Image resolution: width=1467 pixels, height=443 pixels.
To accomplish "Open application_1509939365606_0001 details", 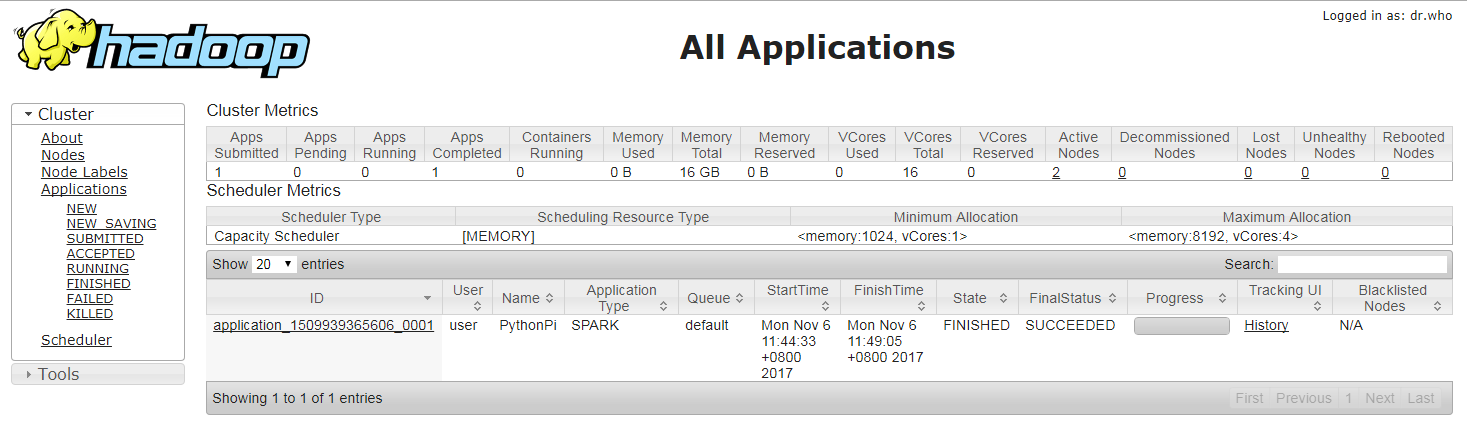I will point(324,325).
